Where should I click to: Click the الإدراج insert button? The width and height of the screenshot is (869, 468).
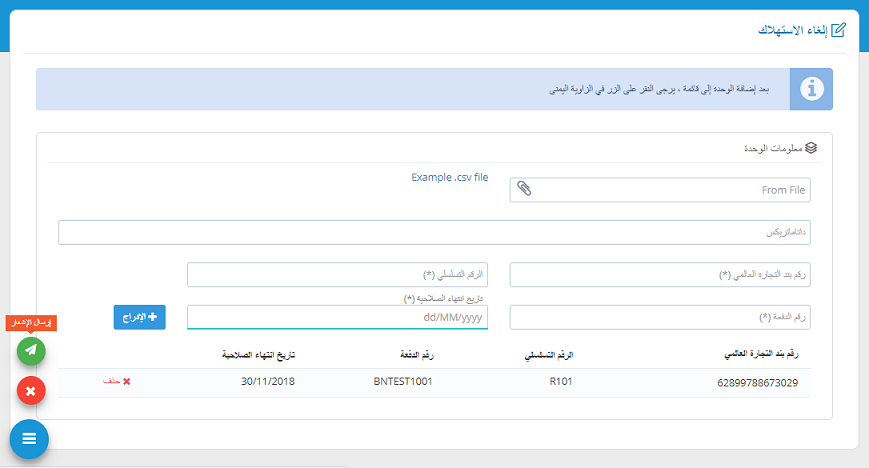[x=139, y=317]
